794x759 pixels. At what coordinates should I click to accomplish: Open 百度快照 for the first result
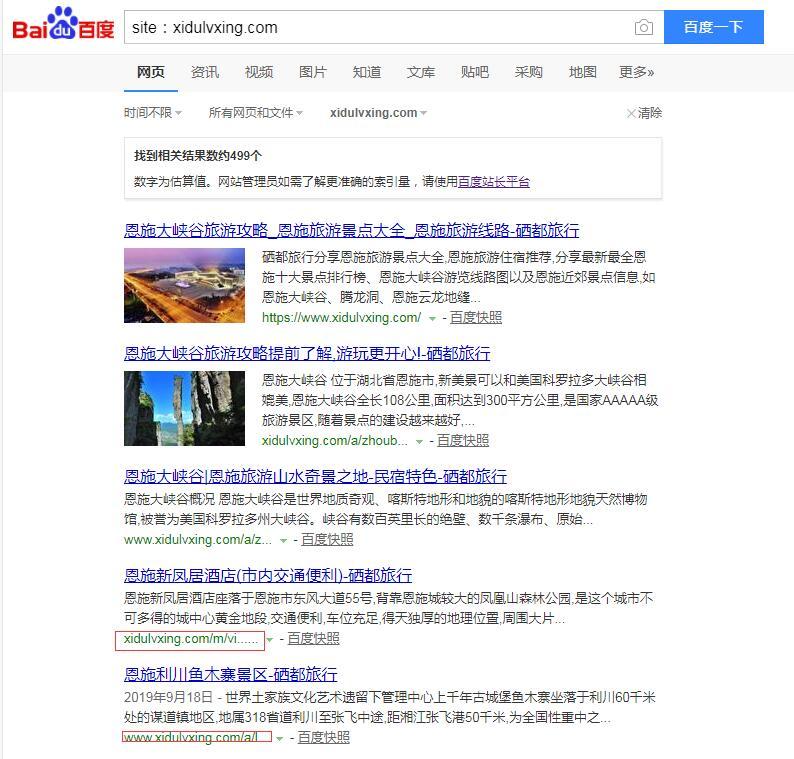(476, 317)
